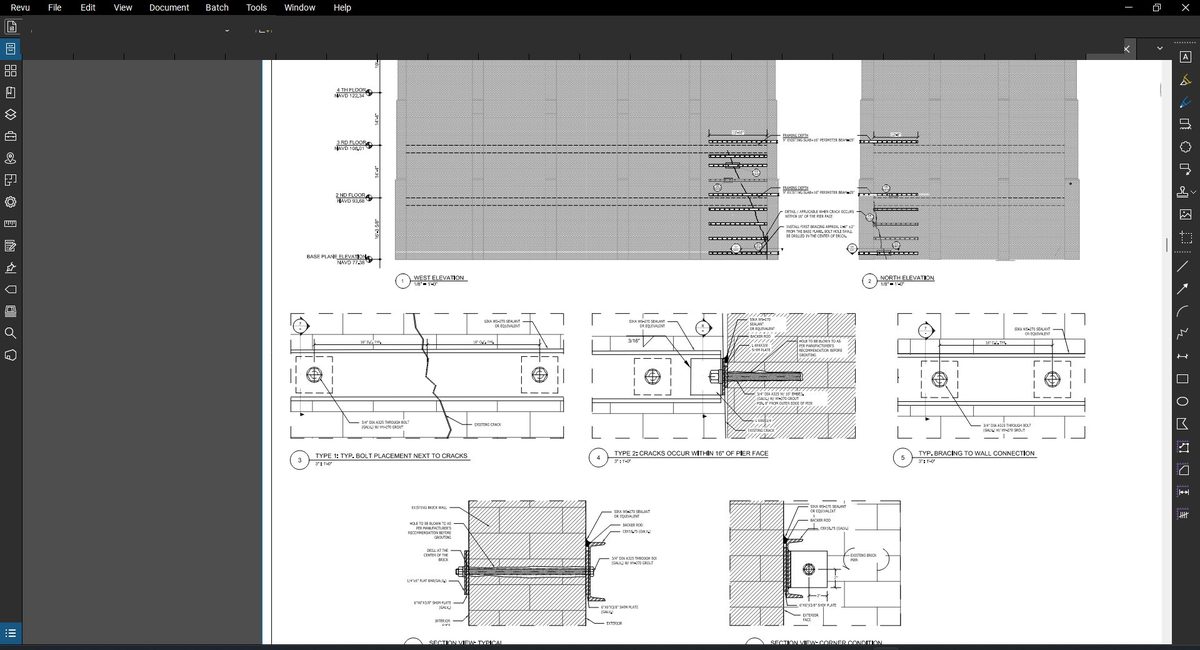Open the Stamp tool dropdown in the right toolbar

point(1193,192)
